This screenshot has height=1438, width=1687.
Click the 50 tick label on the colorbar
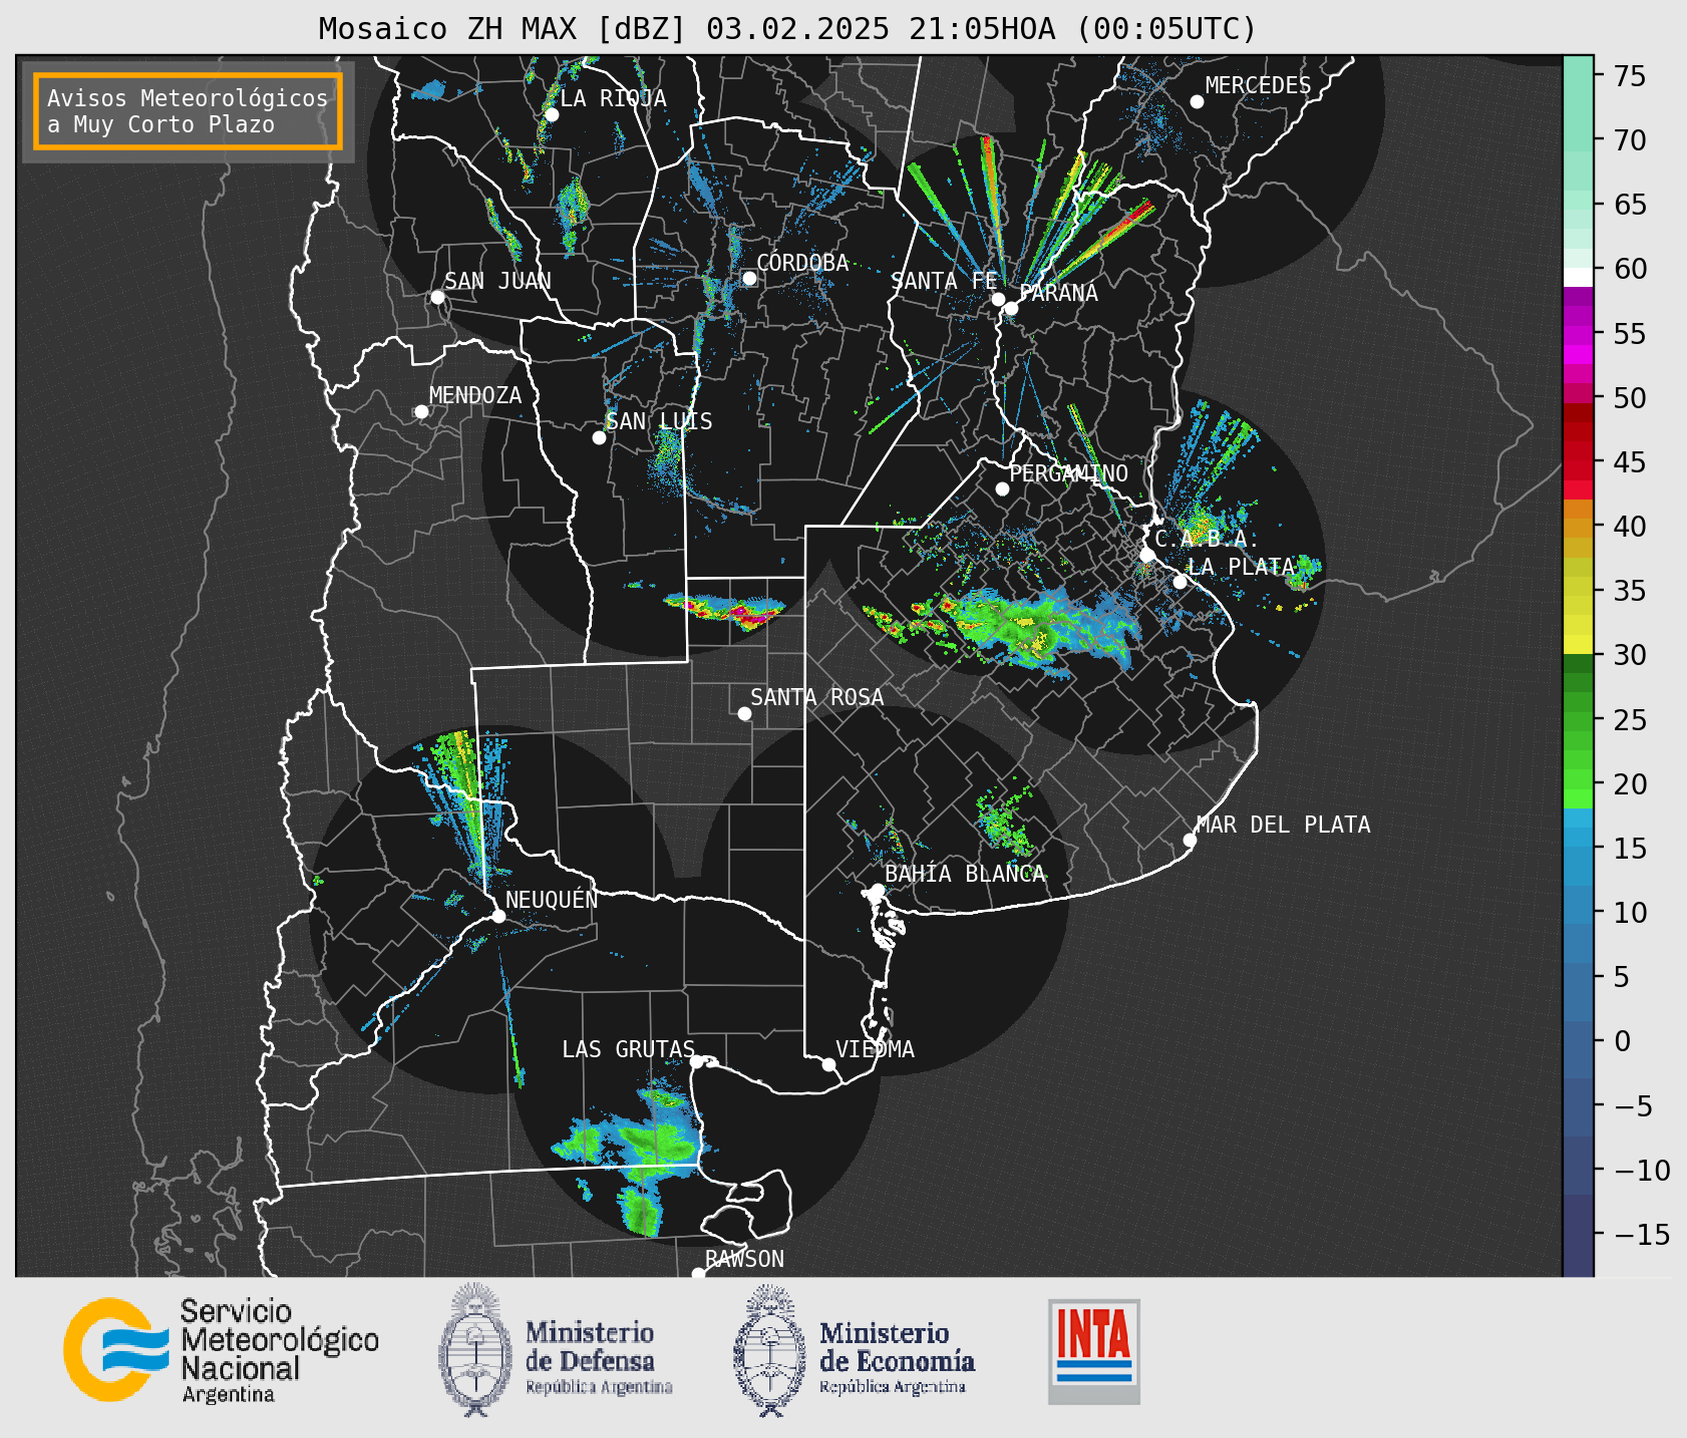coord(1630,398)
